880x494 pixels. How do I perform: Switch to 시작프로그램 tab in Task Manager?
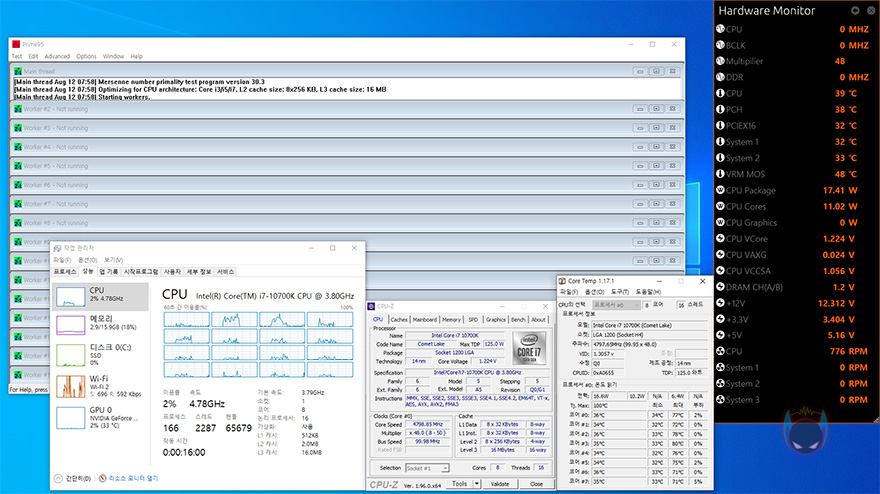141,272
